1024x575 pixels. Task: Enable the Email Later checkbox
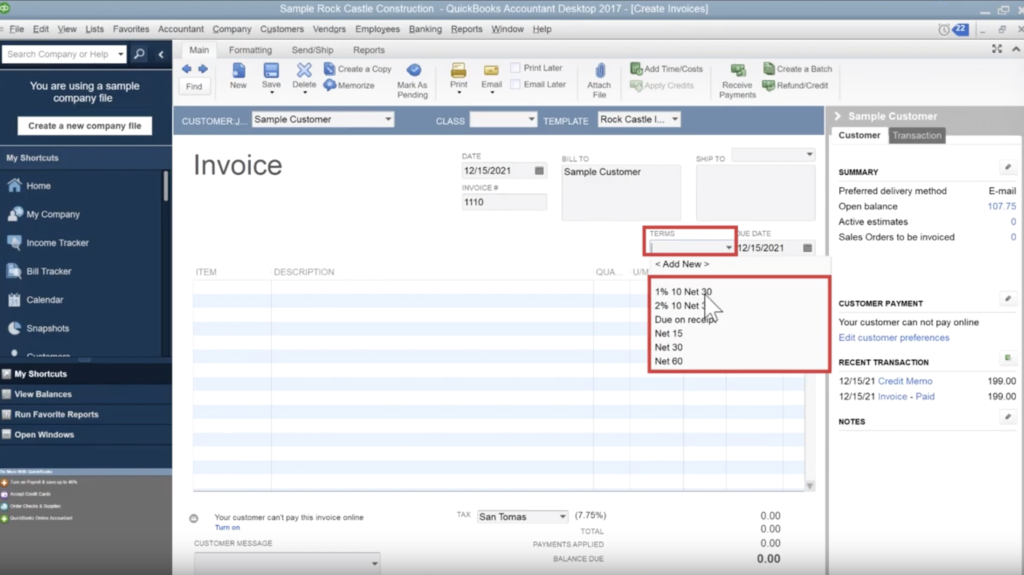[x=515, y=84]
